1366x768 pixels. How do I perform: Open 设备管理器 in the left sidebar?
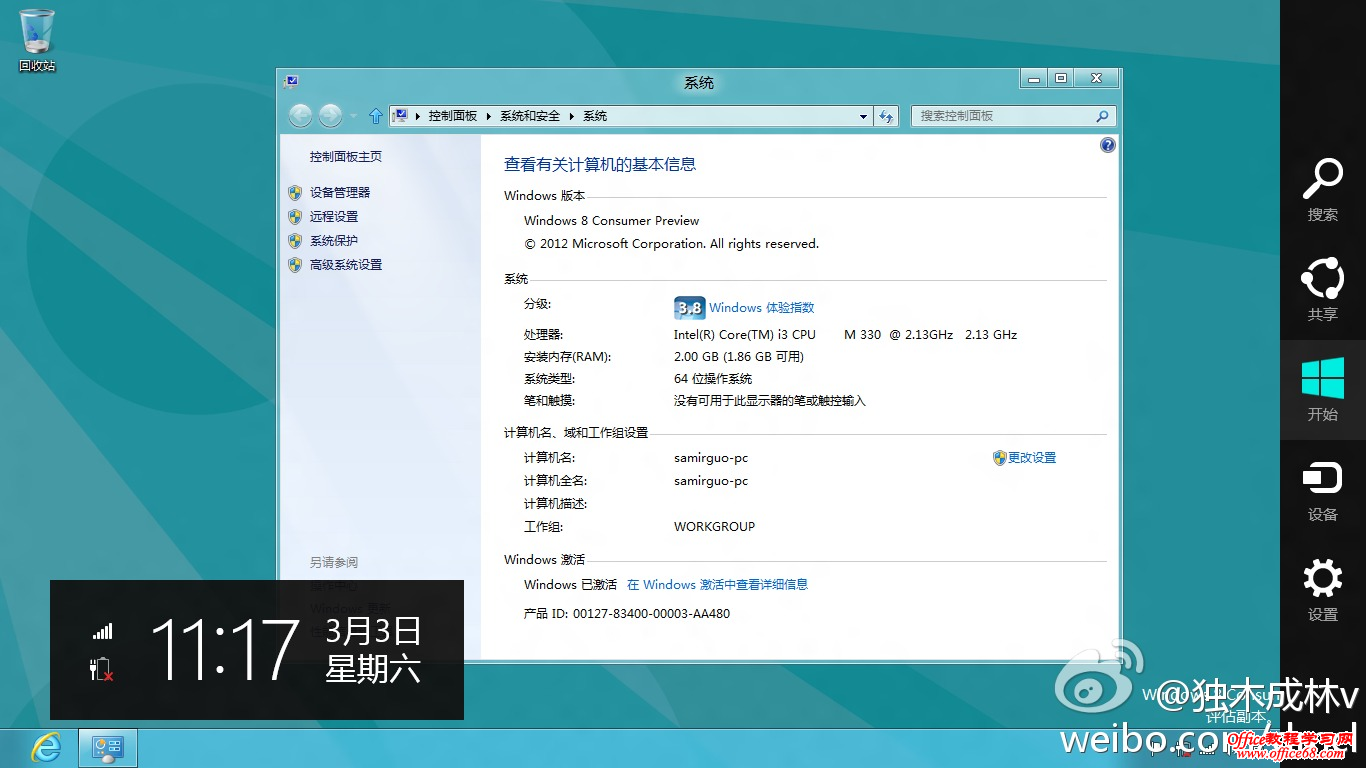(x=340, y=193)
